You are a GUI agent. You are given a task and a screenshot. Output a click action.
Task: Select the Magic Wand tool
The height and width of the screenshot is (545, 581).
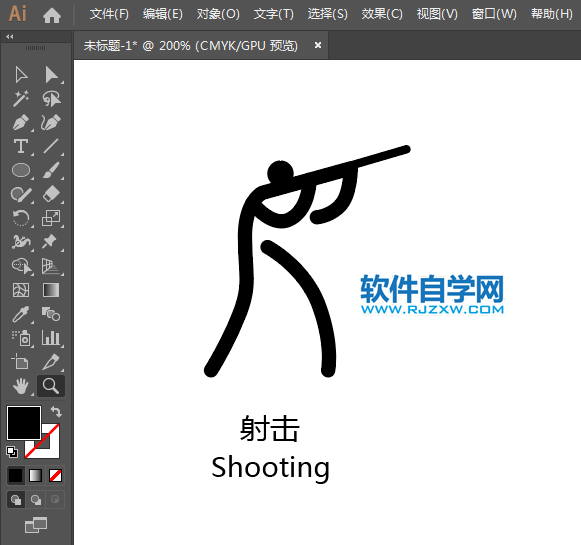pyautogui.click(x=21, y=99)
